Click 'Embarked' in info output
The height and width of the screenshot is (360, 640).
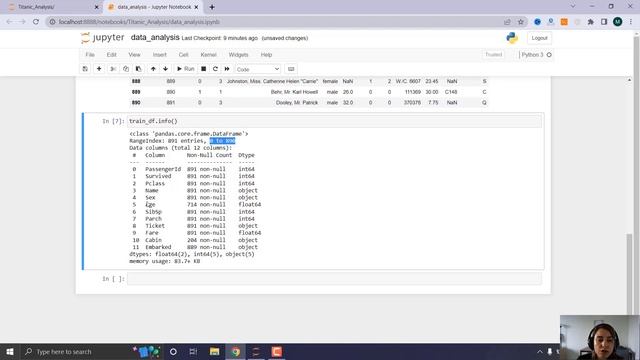click(158, 247)
